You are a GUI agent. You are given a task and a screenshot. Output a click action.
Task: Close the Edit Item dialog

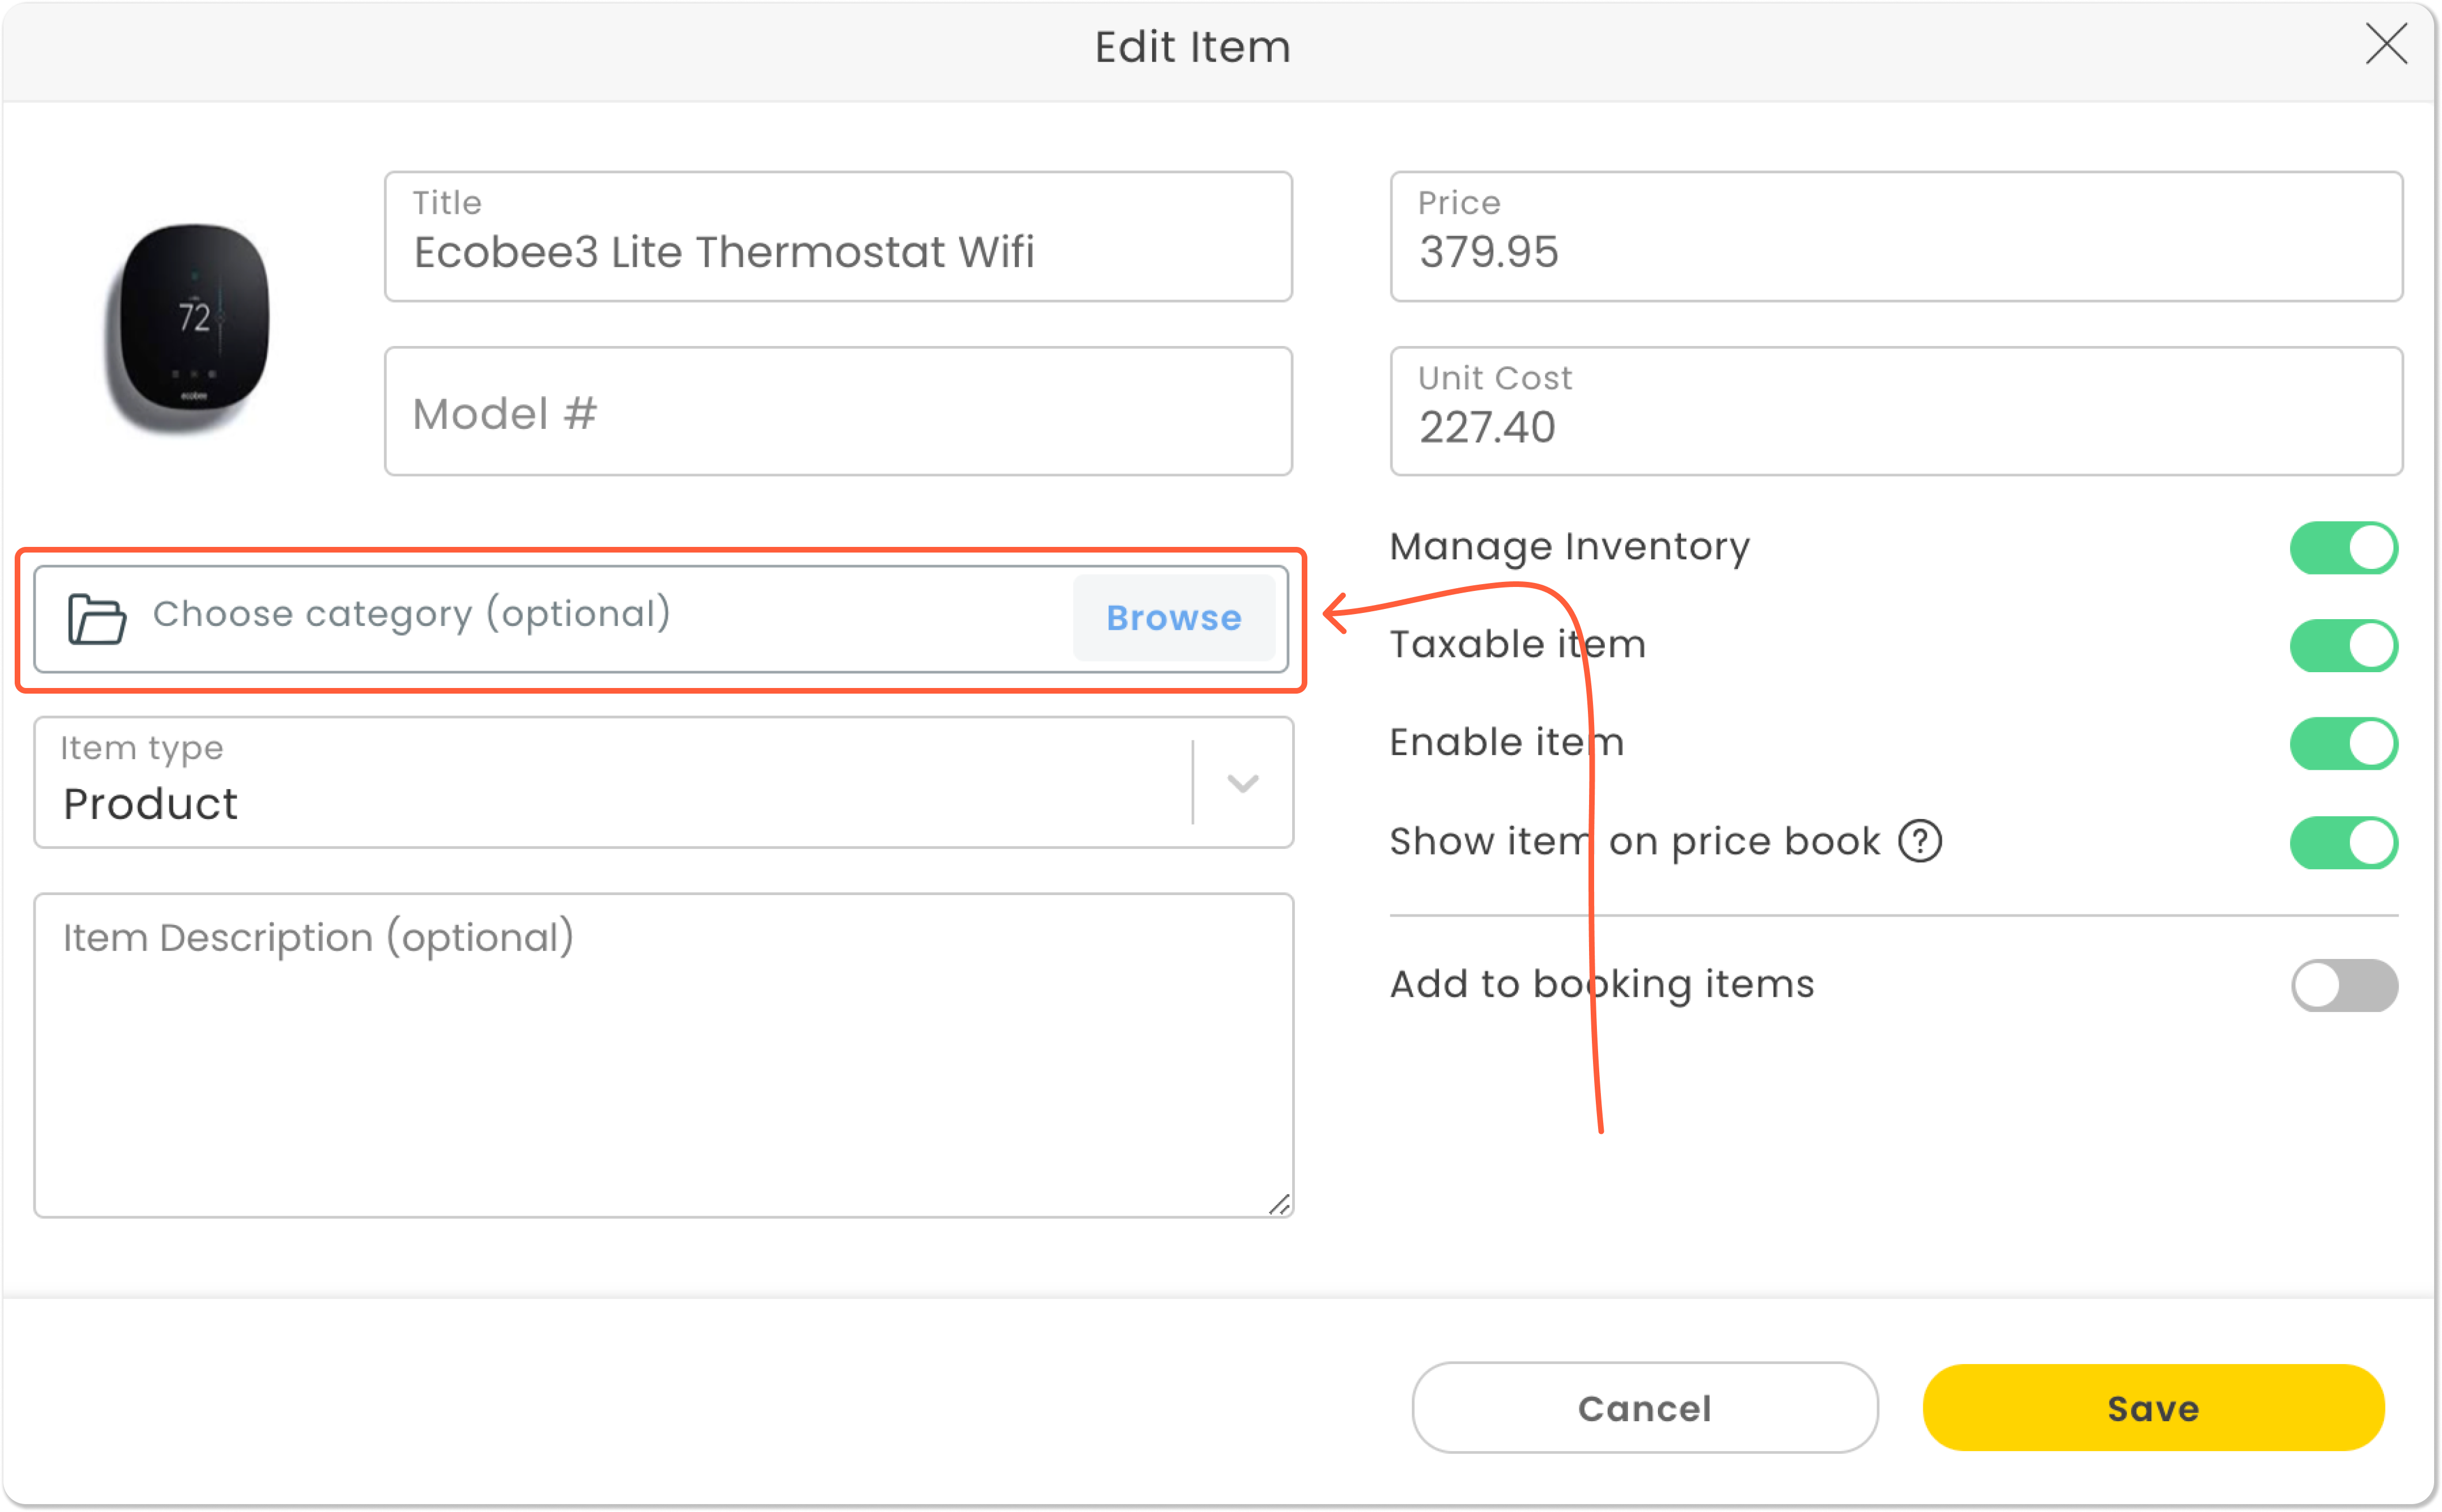click(2386, 44)
